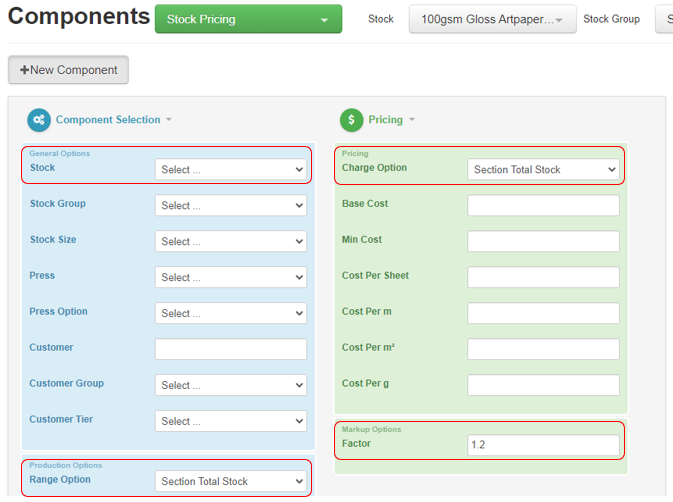The height and width of the screenshot is (502, 673).
Task: Open the Press Option select dropdown
Action: point(231,313)
